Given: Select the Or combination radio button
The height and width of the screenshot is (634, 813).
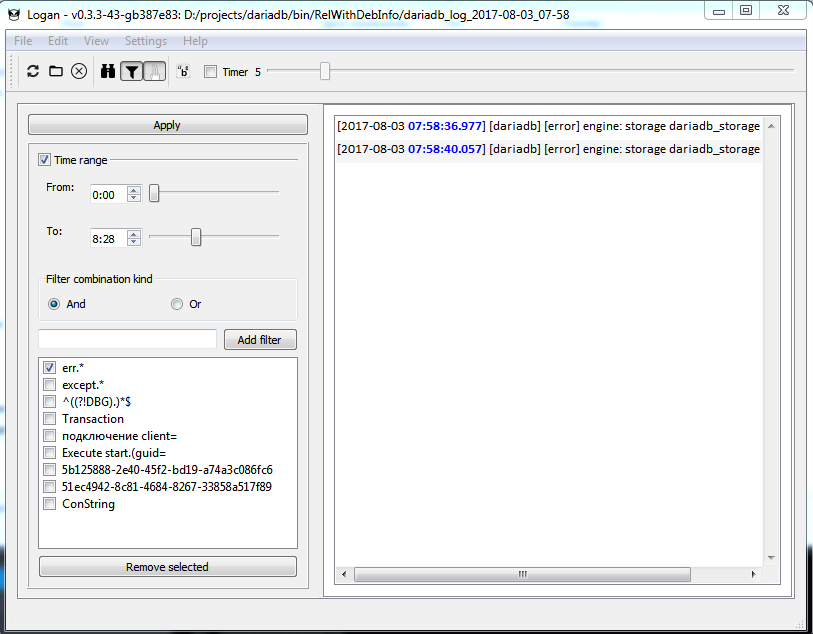Looking at the screenshot, I should [x=177, y=304].
